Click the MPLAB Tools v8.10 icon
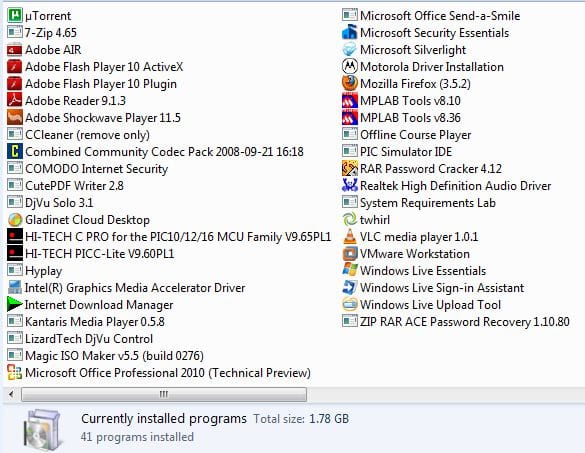Viewport: 585px width, 453px height. (x=350, y=101)
